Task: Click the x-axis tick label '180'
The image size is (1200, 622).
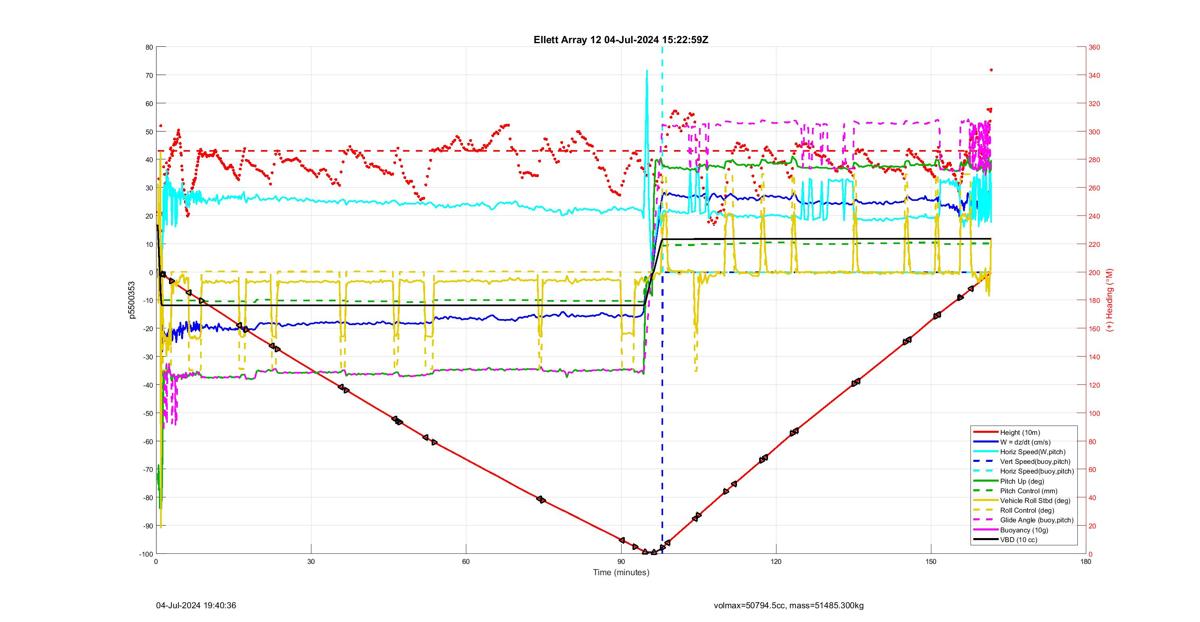Action: click(1086, 562)
